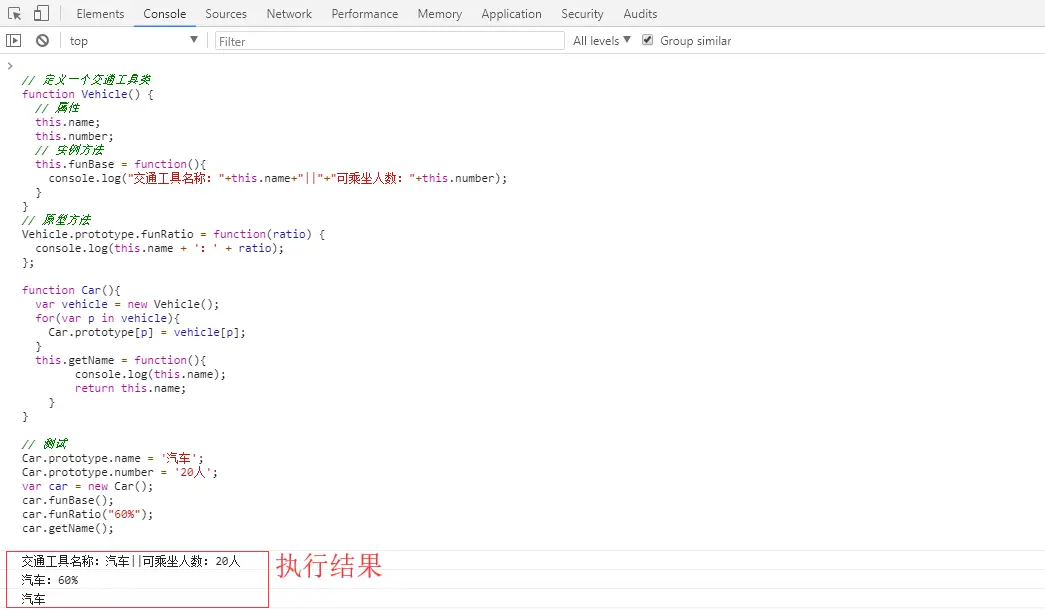Open the Audits tab
1045x609 pixels.
point(640,13)
